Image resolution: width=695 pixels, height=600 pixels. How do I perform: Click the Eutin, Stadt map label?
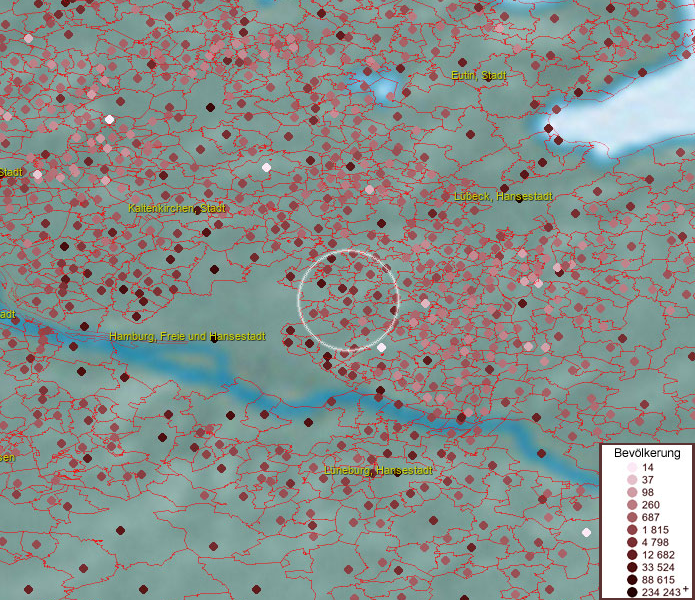tap(479, 75)
